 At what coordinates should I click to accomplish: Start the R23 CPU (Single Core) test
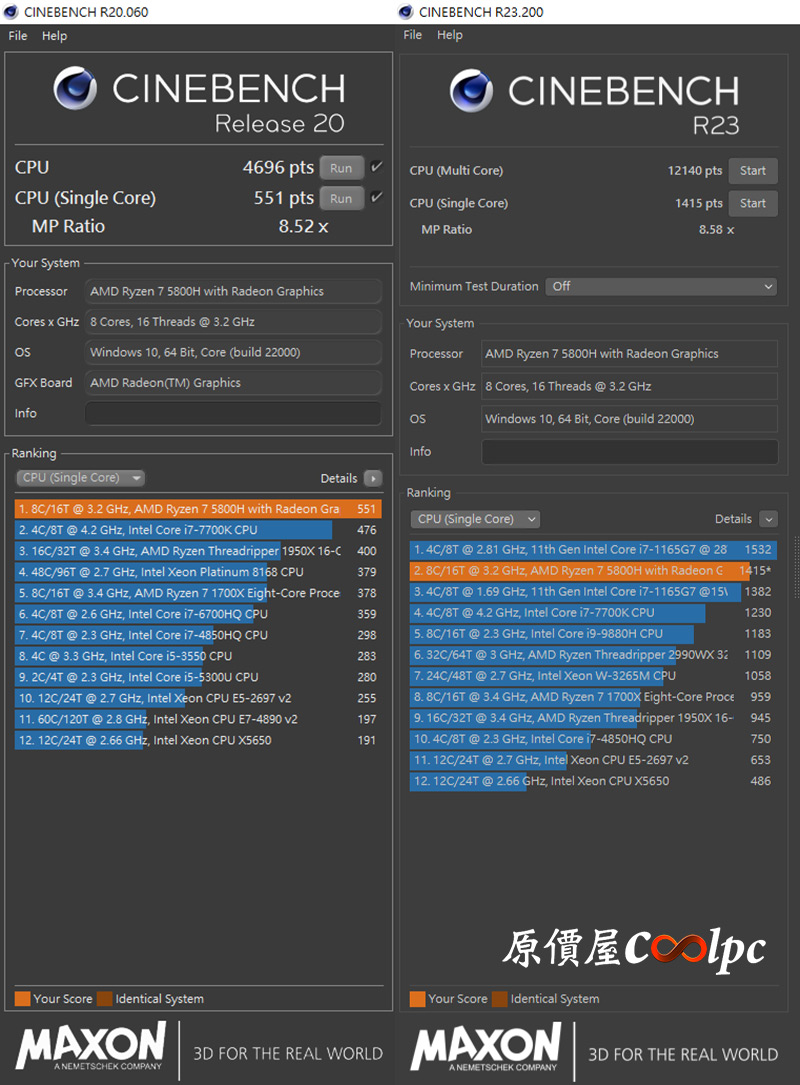tap(753, 203)
